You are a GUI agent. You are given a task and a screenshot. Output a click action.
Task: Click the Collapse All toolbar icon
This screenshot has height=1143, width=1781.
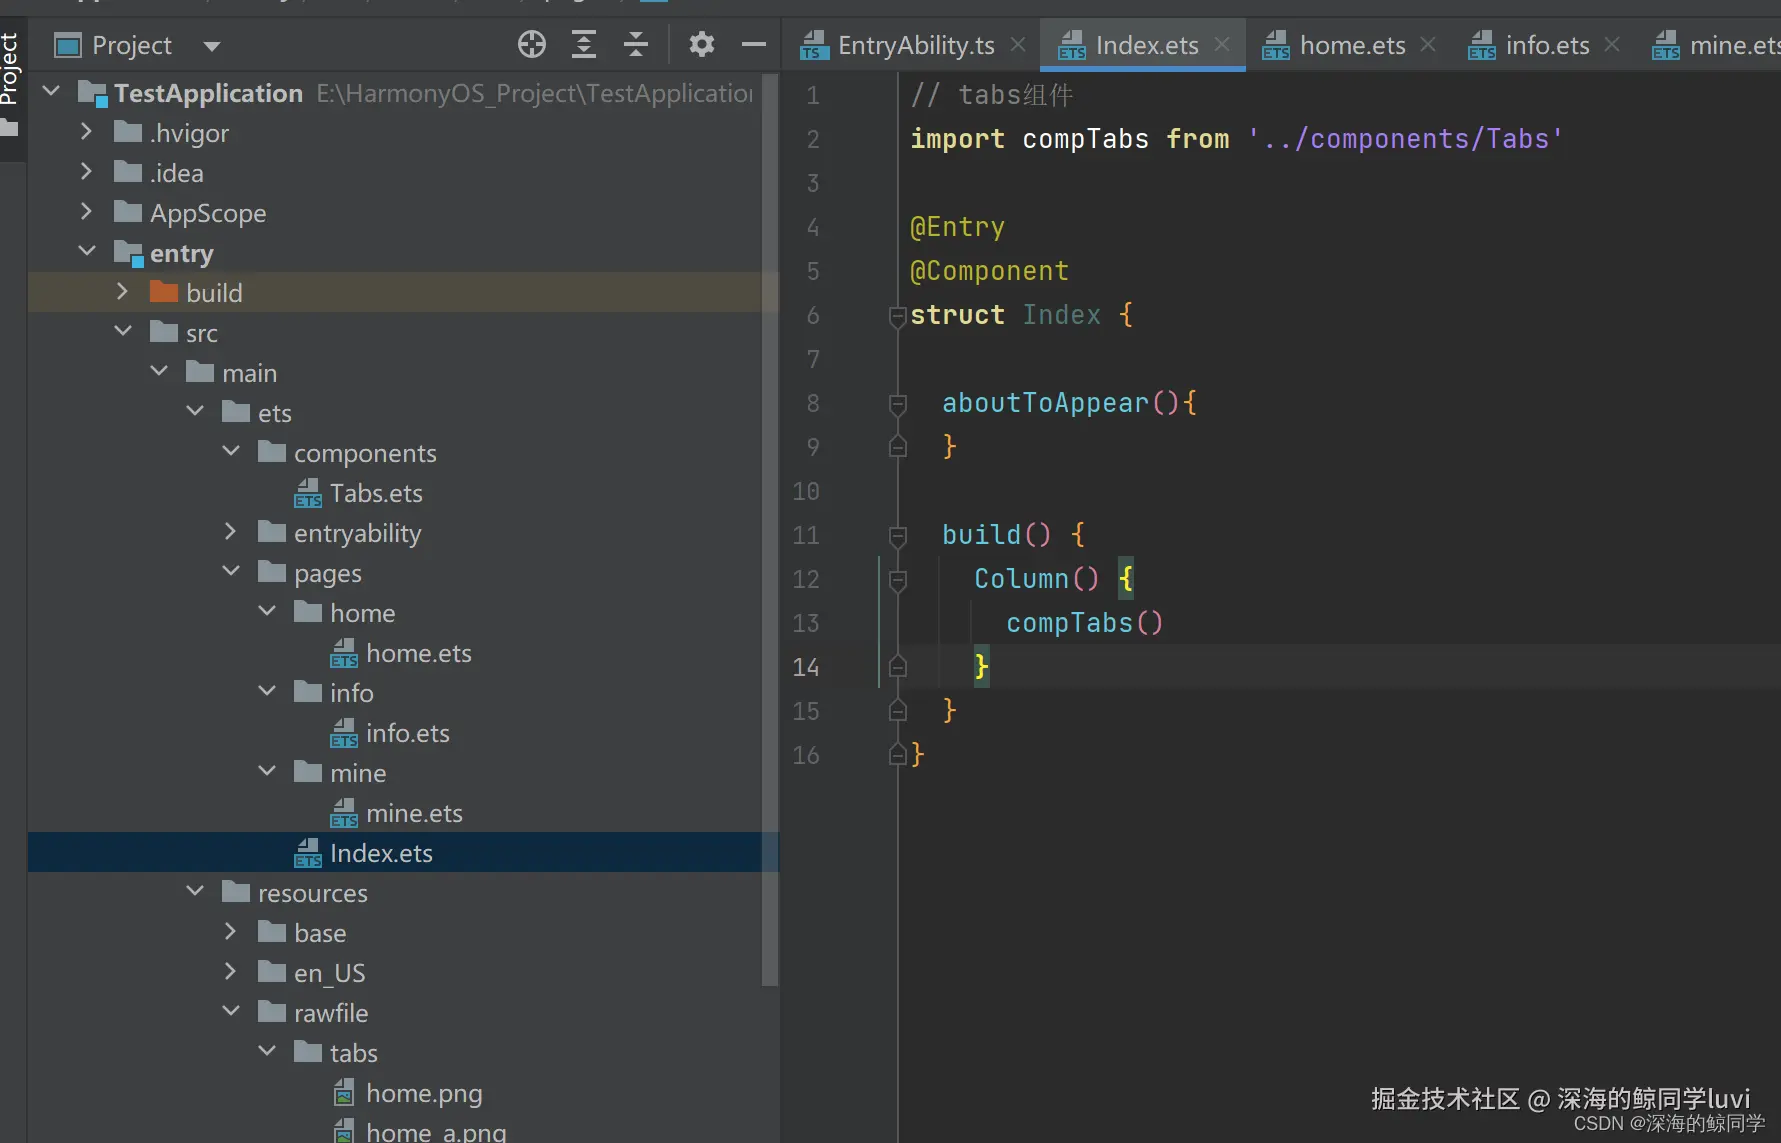coord(636,44)
